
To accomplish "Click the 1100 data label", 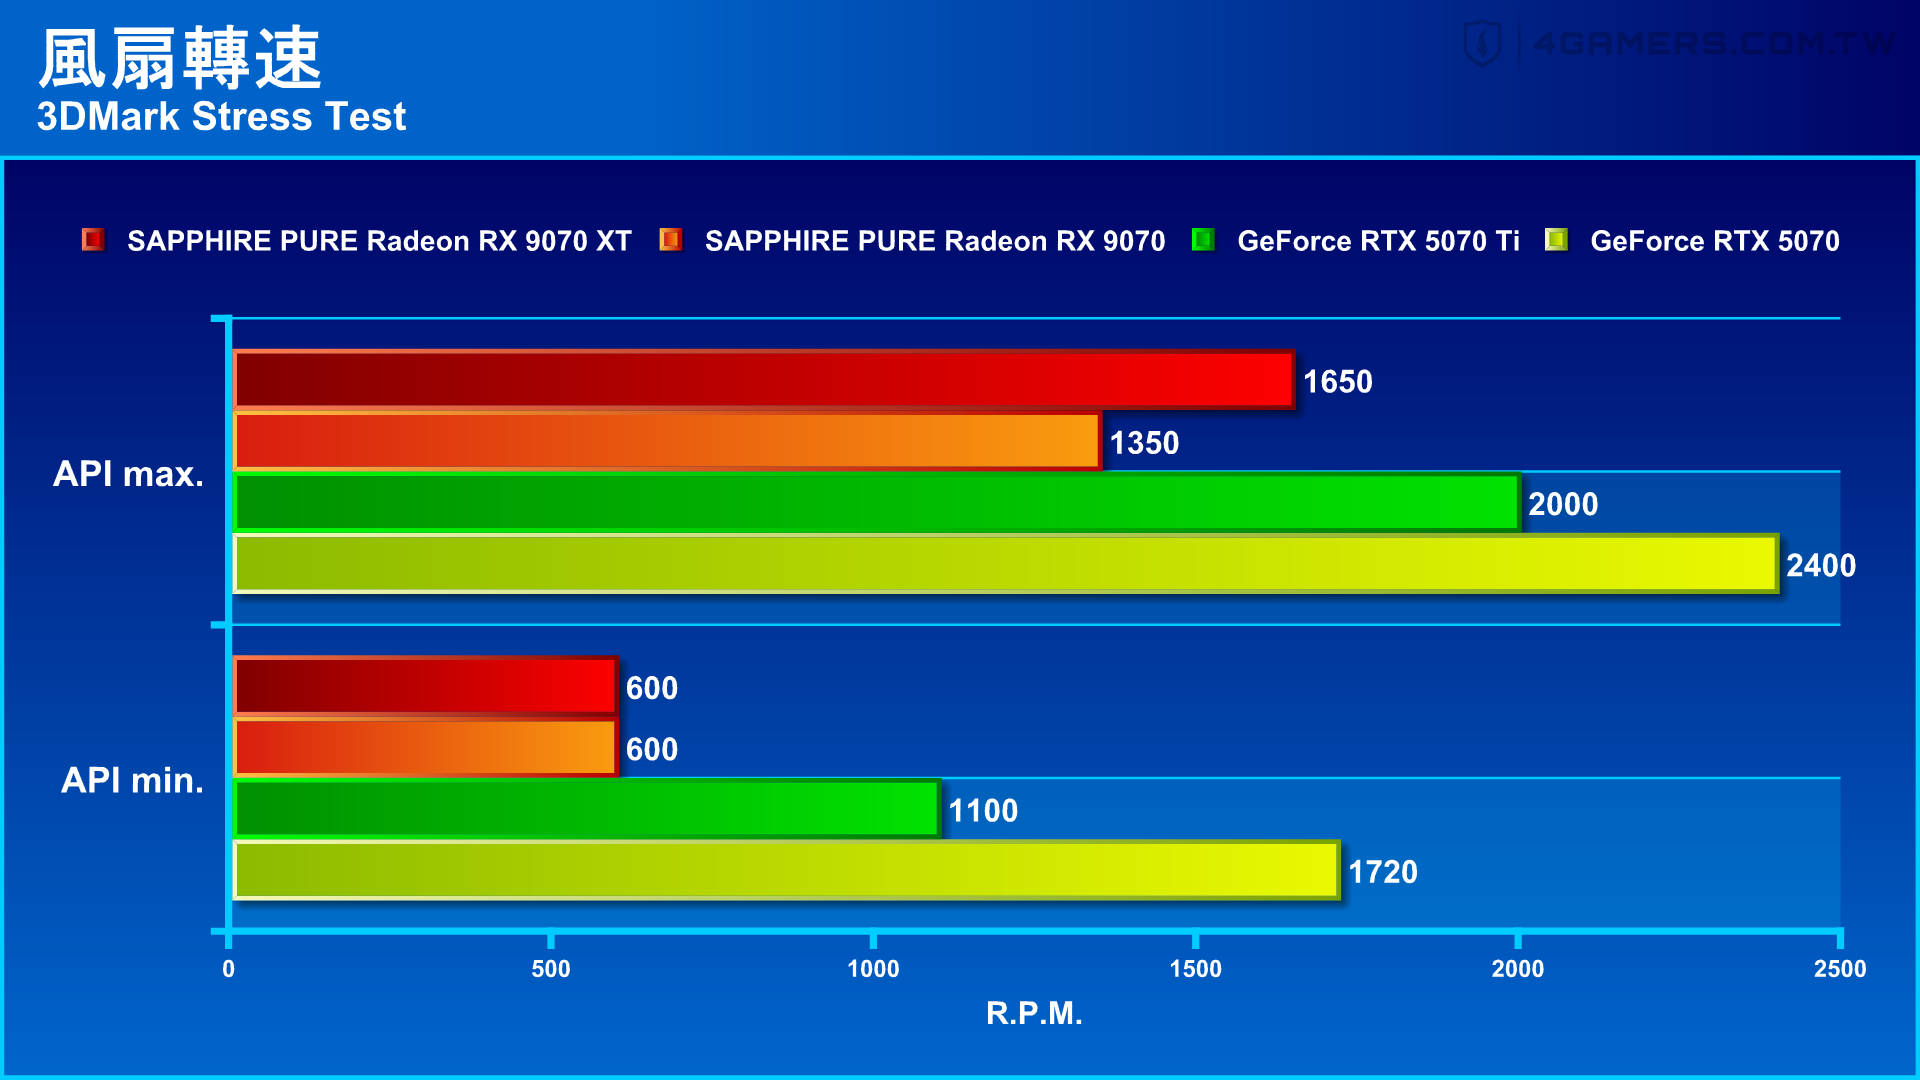I will (983, 811).
